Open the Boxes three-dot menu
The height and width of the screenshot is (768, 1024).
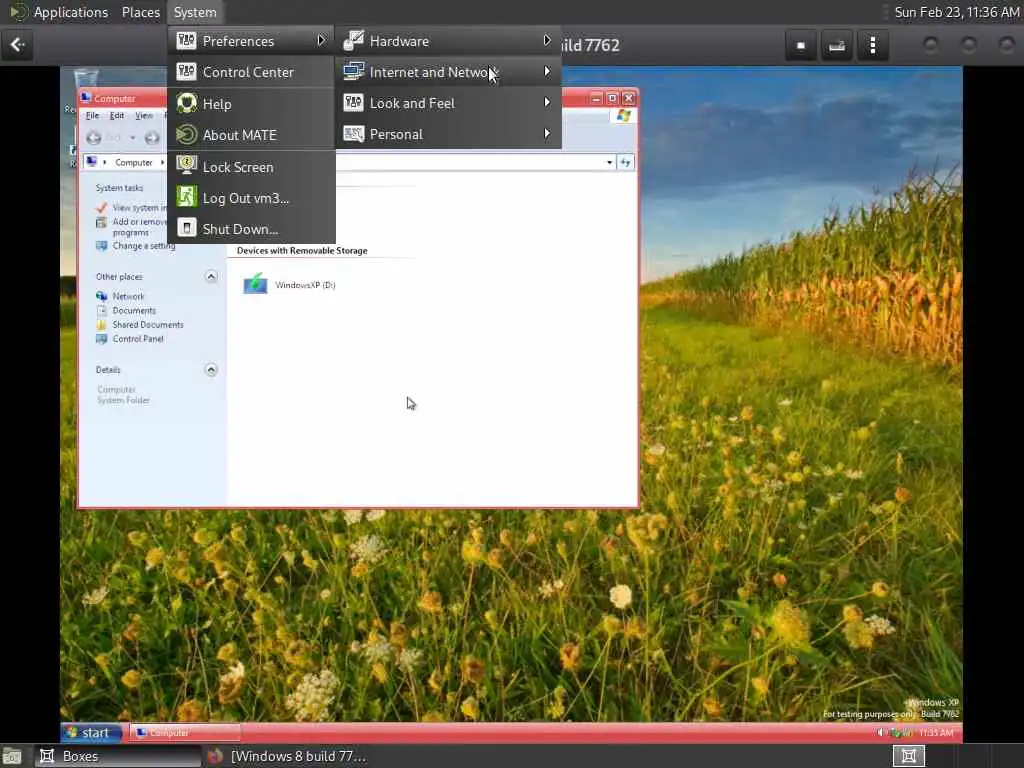pyautogui.click(x=872, y=45)
